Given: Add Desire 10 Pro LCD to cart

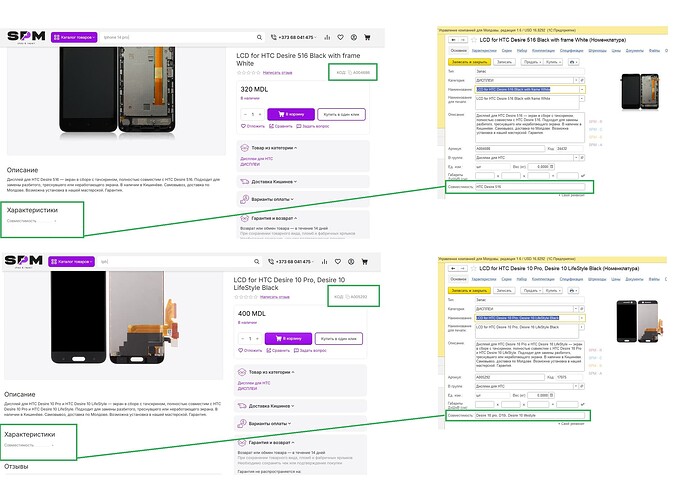Looking at the screenshot, I should pos(288,339).
